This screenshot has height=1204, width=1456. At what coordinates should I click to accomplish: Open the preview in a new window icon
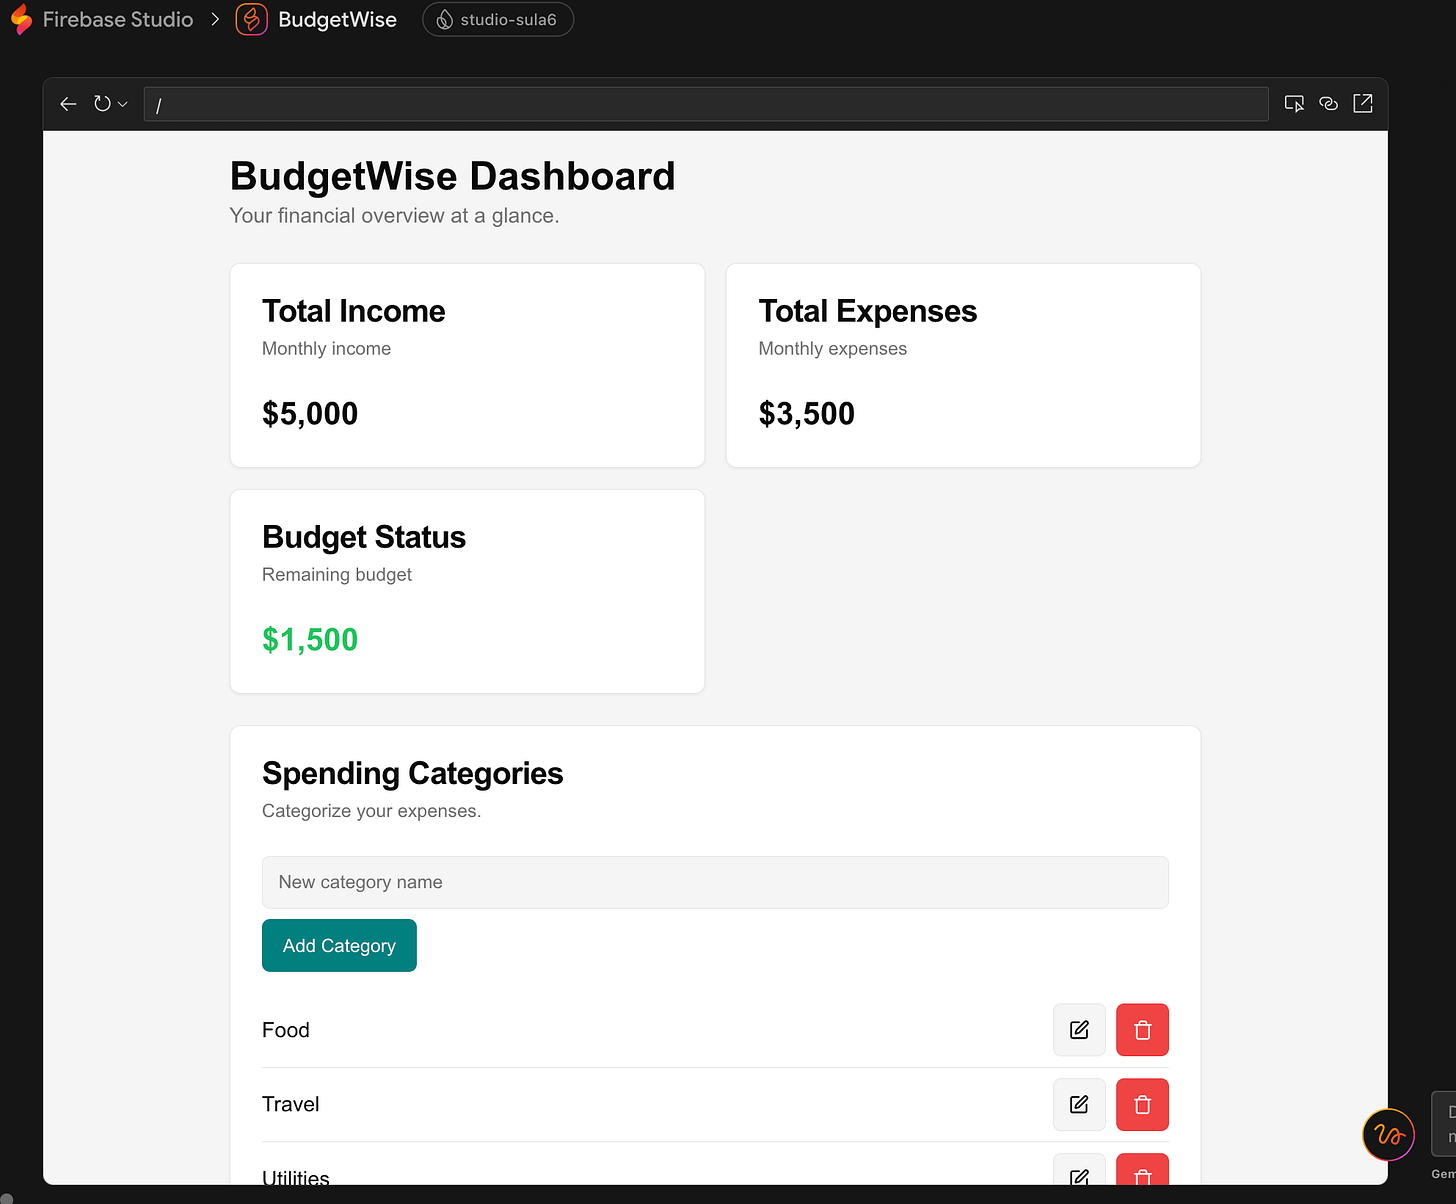1363,104
